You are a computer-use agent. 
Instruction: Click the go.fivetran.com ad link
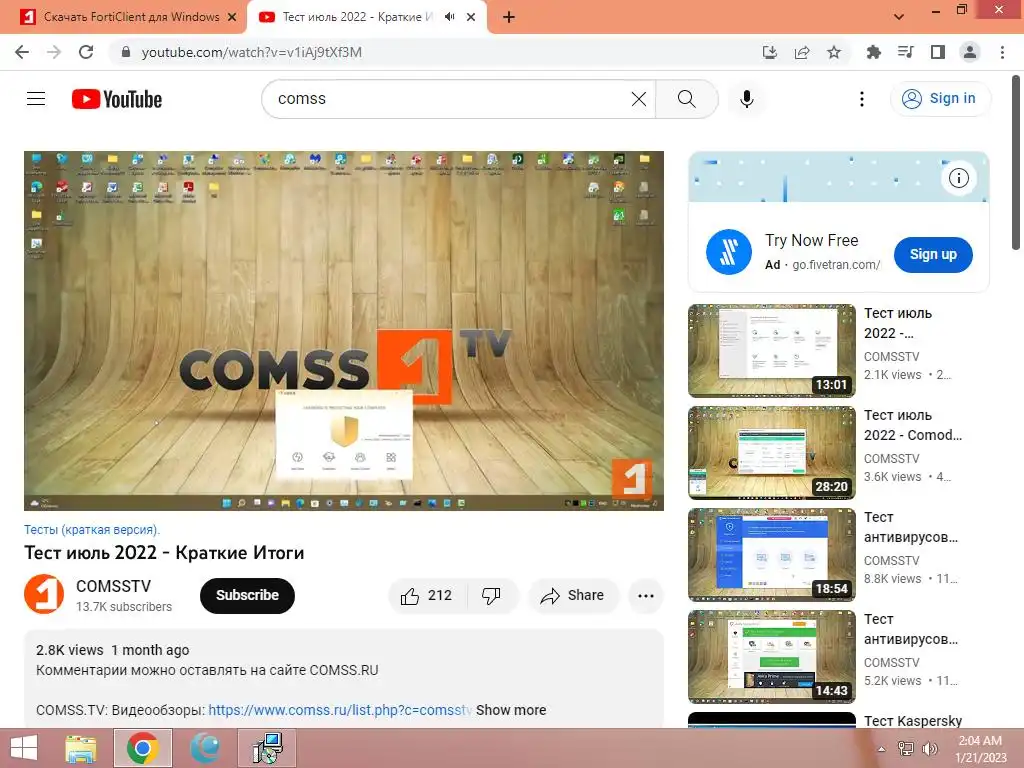(x=836, y=264)
